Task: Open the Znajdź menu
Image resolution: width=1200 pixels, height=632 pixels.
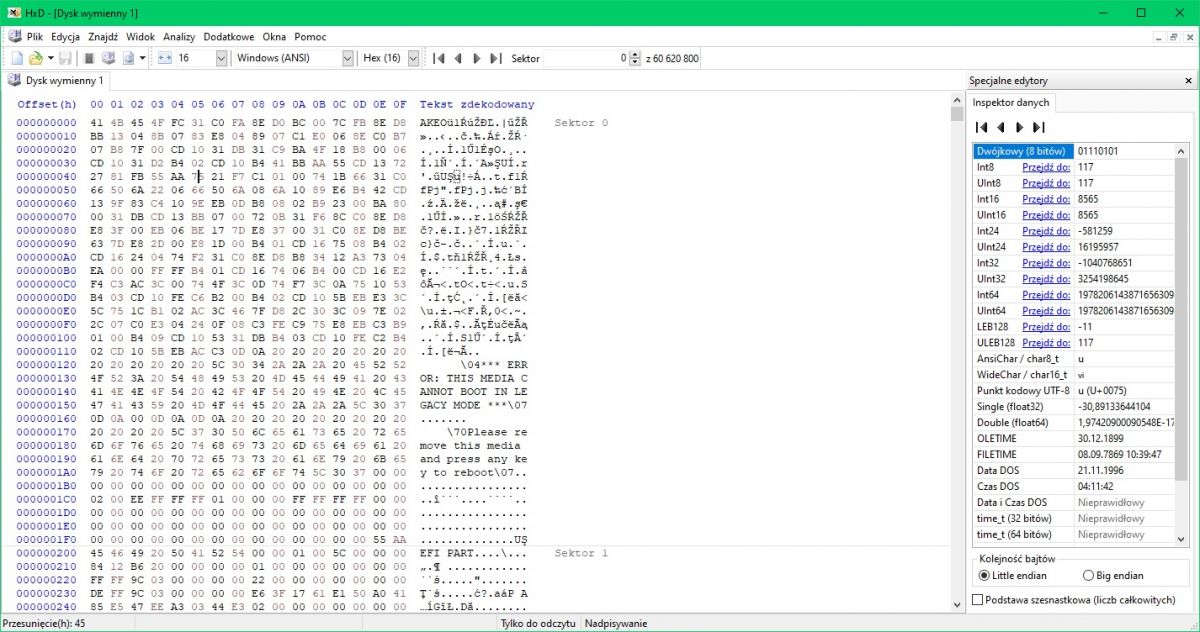Action: click(x=103, y=36)
